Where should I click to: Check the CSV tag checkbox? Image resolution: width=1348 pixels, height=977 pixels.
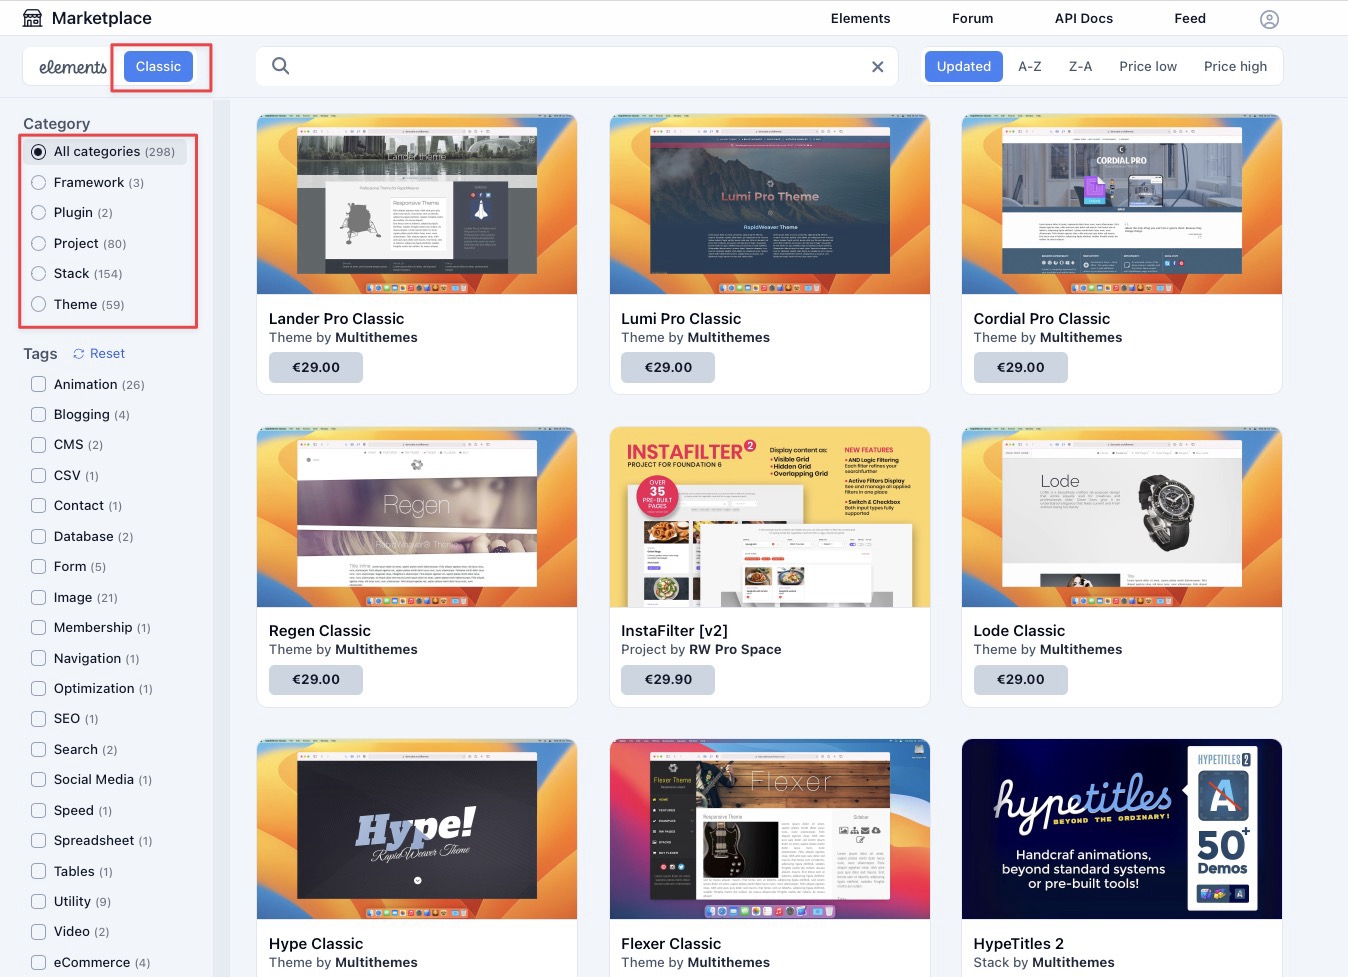point(39,476)
